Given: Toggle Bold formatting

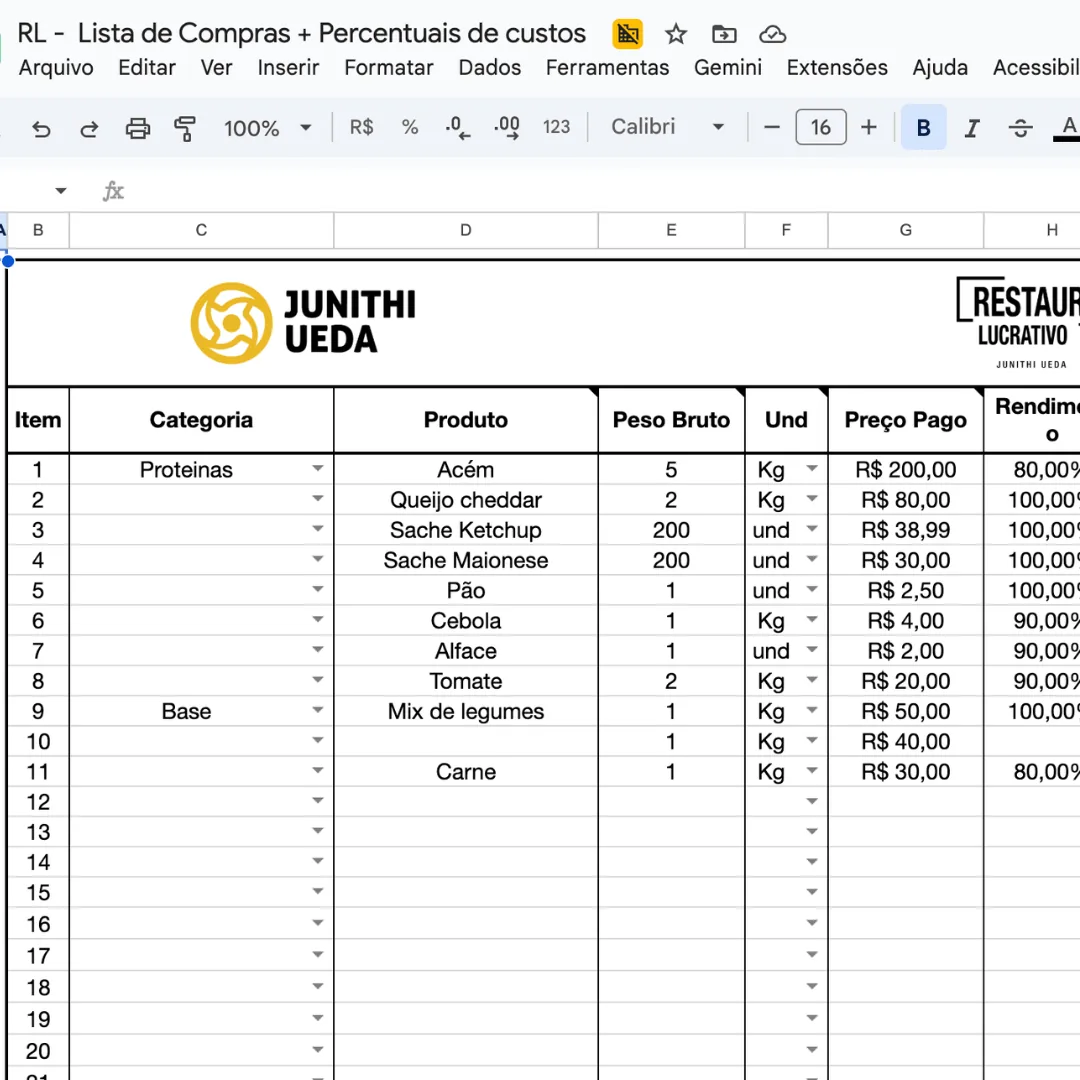Looking at the screenshot, I should click(924, 127).
